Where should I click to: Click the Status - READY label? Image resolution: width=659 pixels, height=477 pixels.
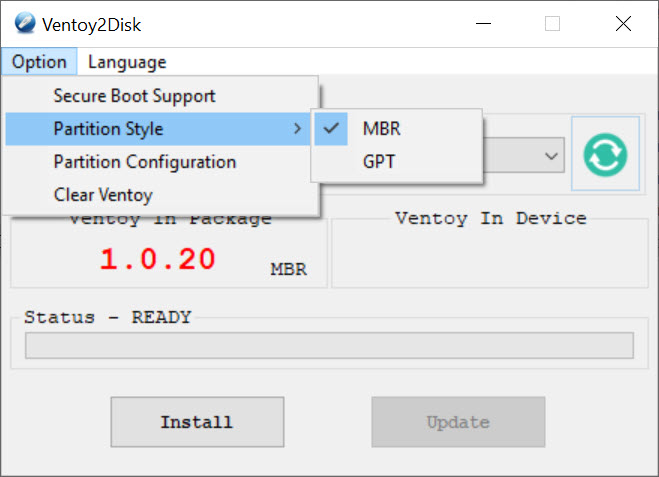point(108,317)
